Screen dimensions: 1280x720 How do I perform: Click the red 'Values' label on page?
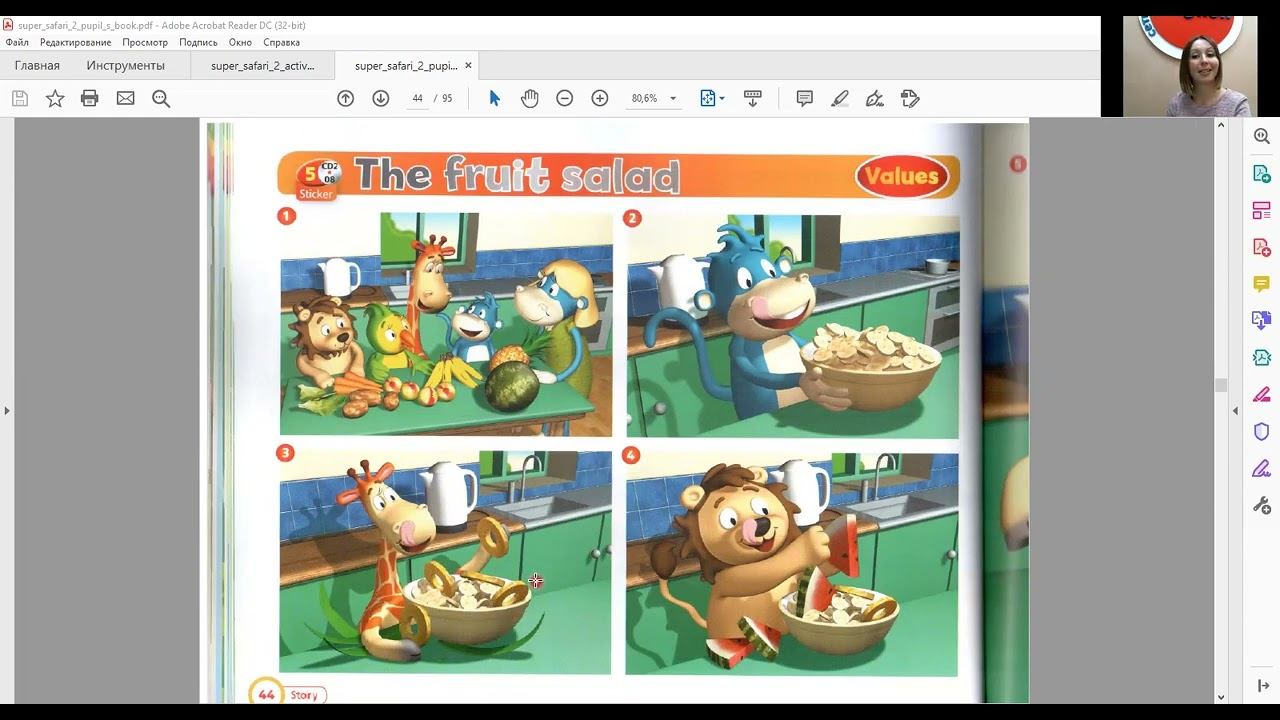coord(902,176)
